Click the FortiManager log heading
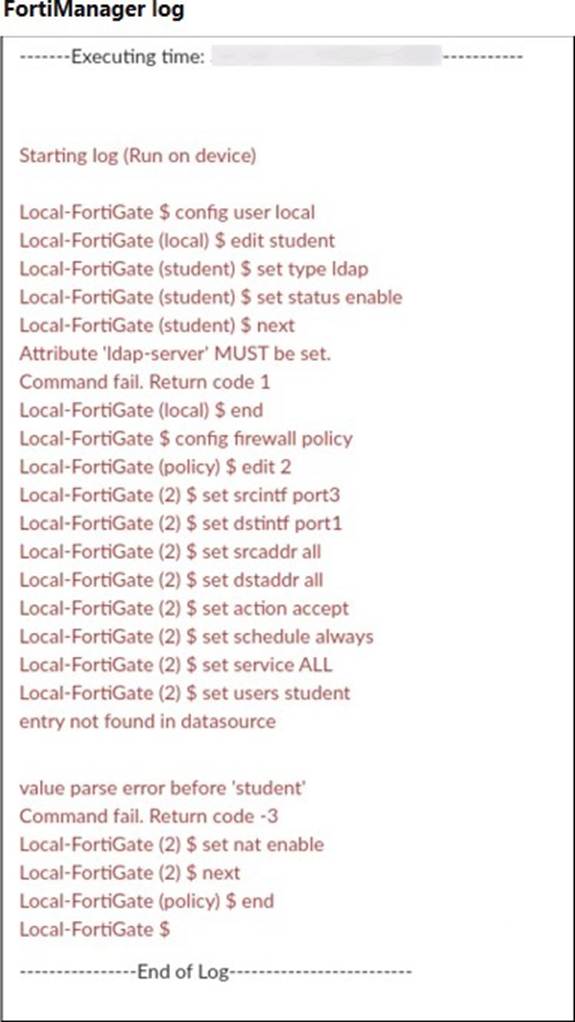 pyautogui.click(x=93, y=10)
